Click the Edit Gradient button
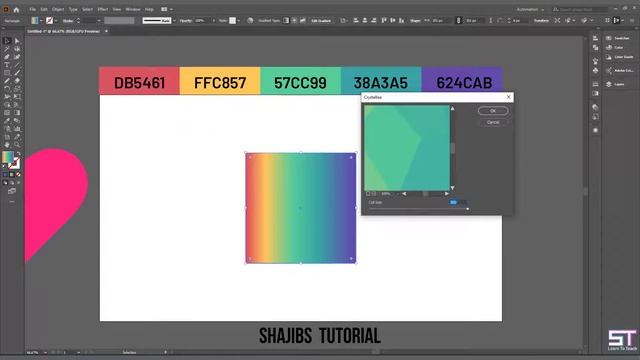 [x=321, y=20]
